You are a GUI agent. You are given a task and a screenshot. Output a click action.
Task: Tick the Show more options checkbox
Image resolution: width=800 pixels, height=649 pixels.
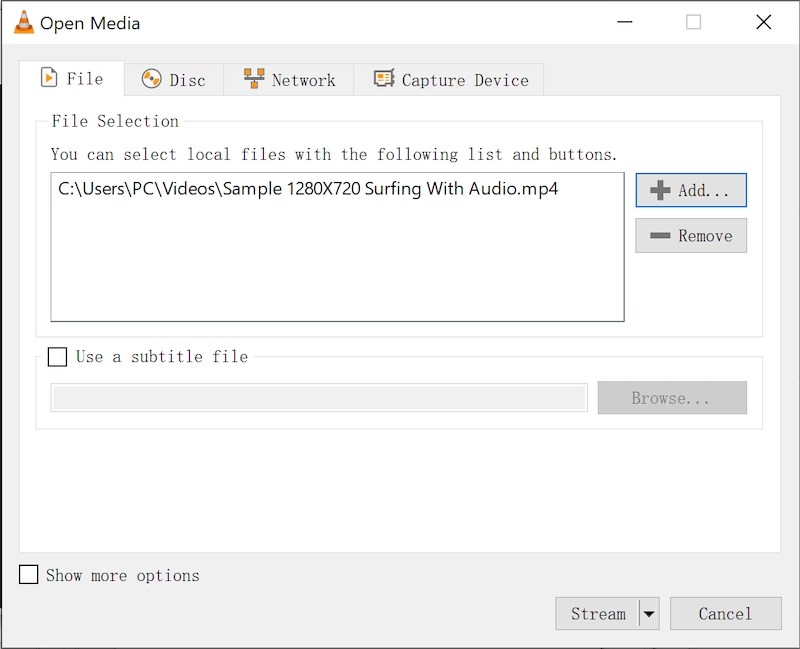click(x=29, y=575)
